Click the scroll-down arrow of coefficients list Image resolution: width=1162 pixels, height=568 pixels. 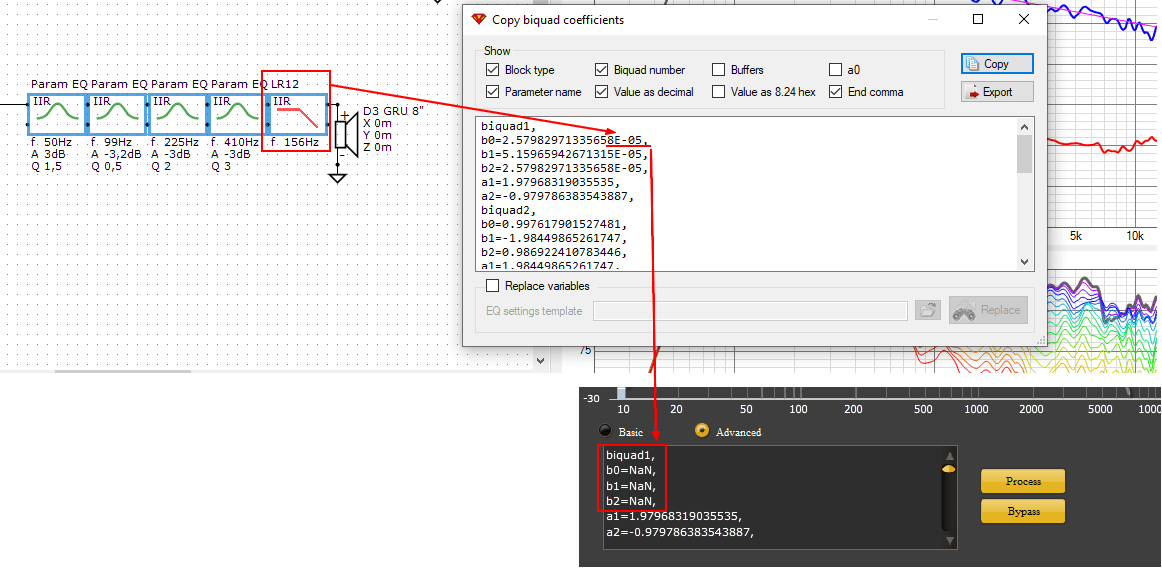coord(1024,262)
